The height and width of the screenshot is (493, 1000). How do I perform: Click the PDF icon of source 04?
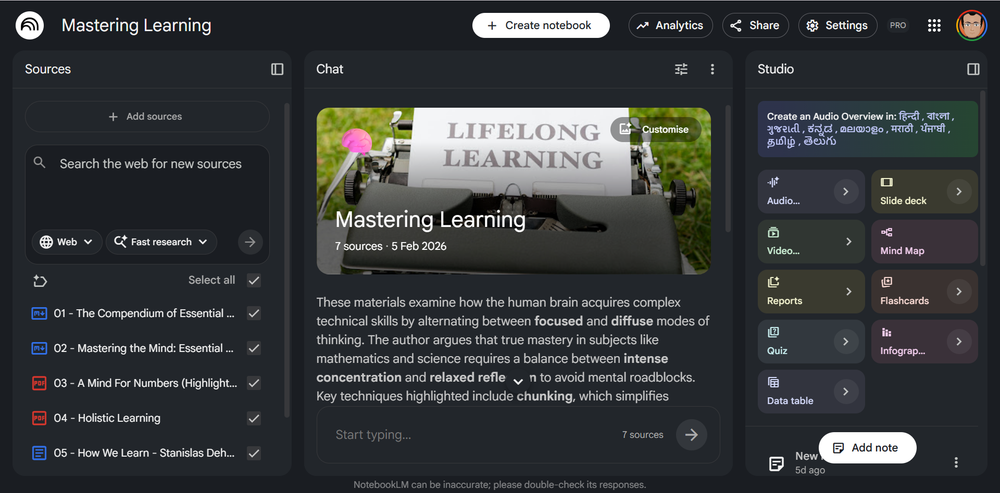point(39,418)
